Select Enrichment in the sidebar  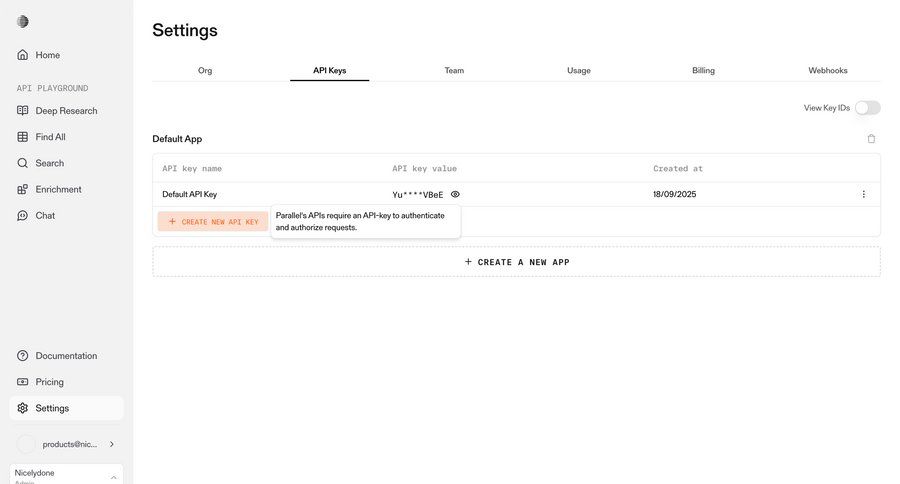58,189
